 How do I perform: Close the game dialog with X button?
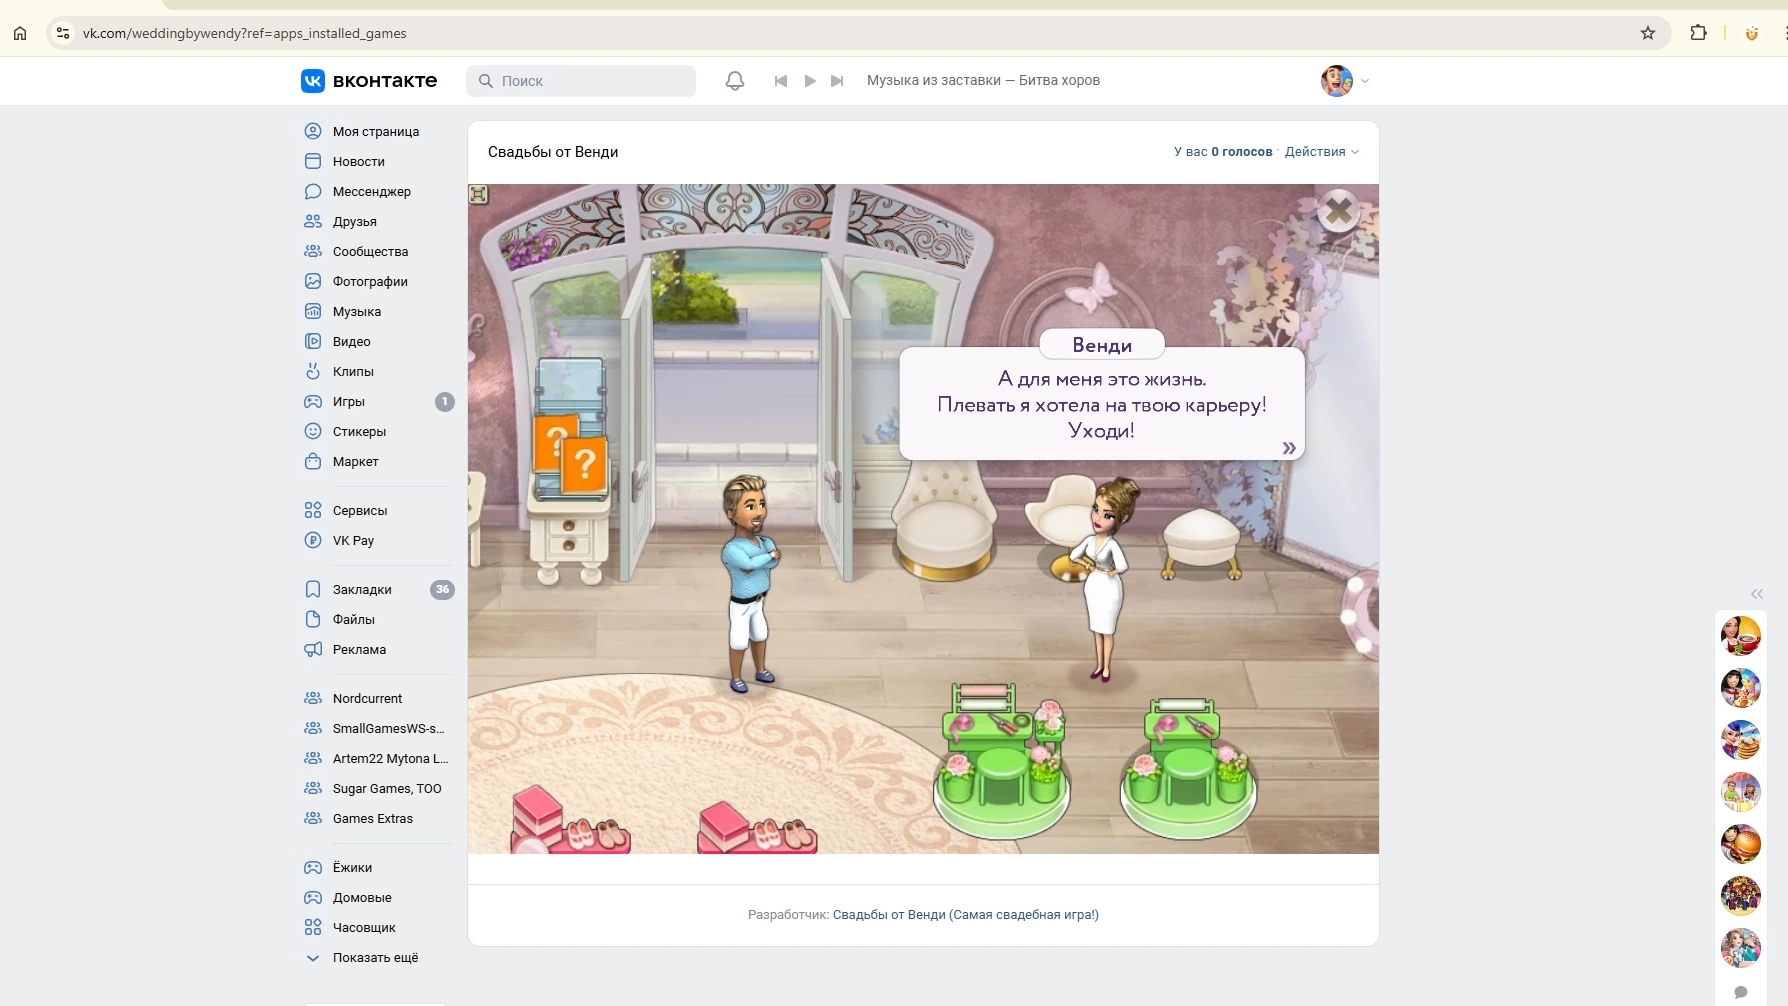point(1339,211)
